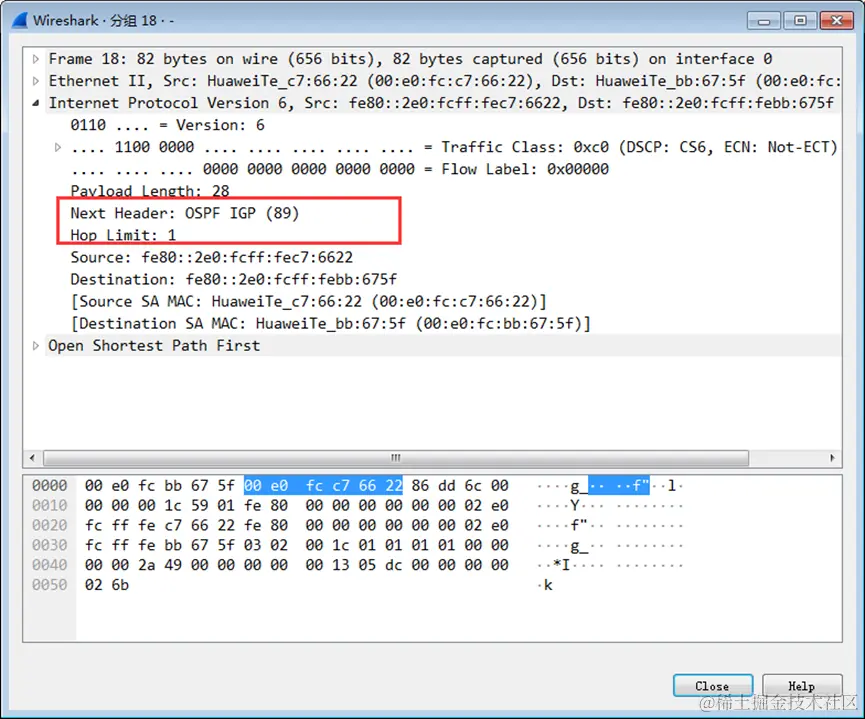Expand the Ethernet II row
The height and width of the screenshot is (719, 865).
click(x=36, y=81)
